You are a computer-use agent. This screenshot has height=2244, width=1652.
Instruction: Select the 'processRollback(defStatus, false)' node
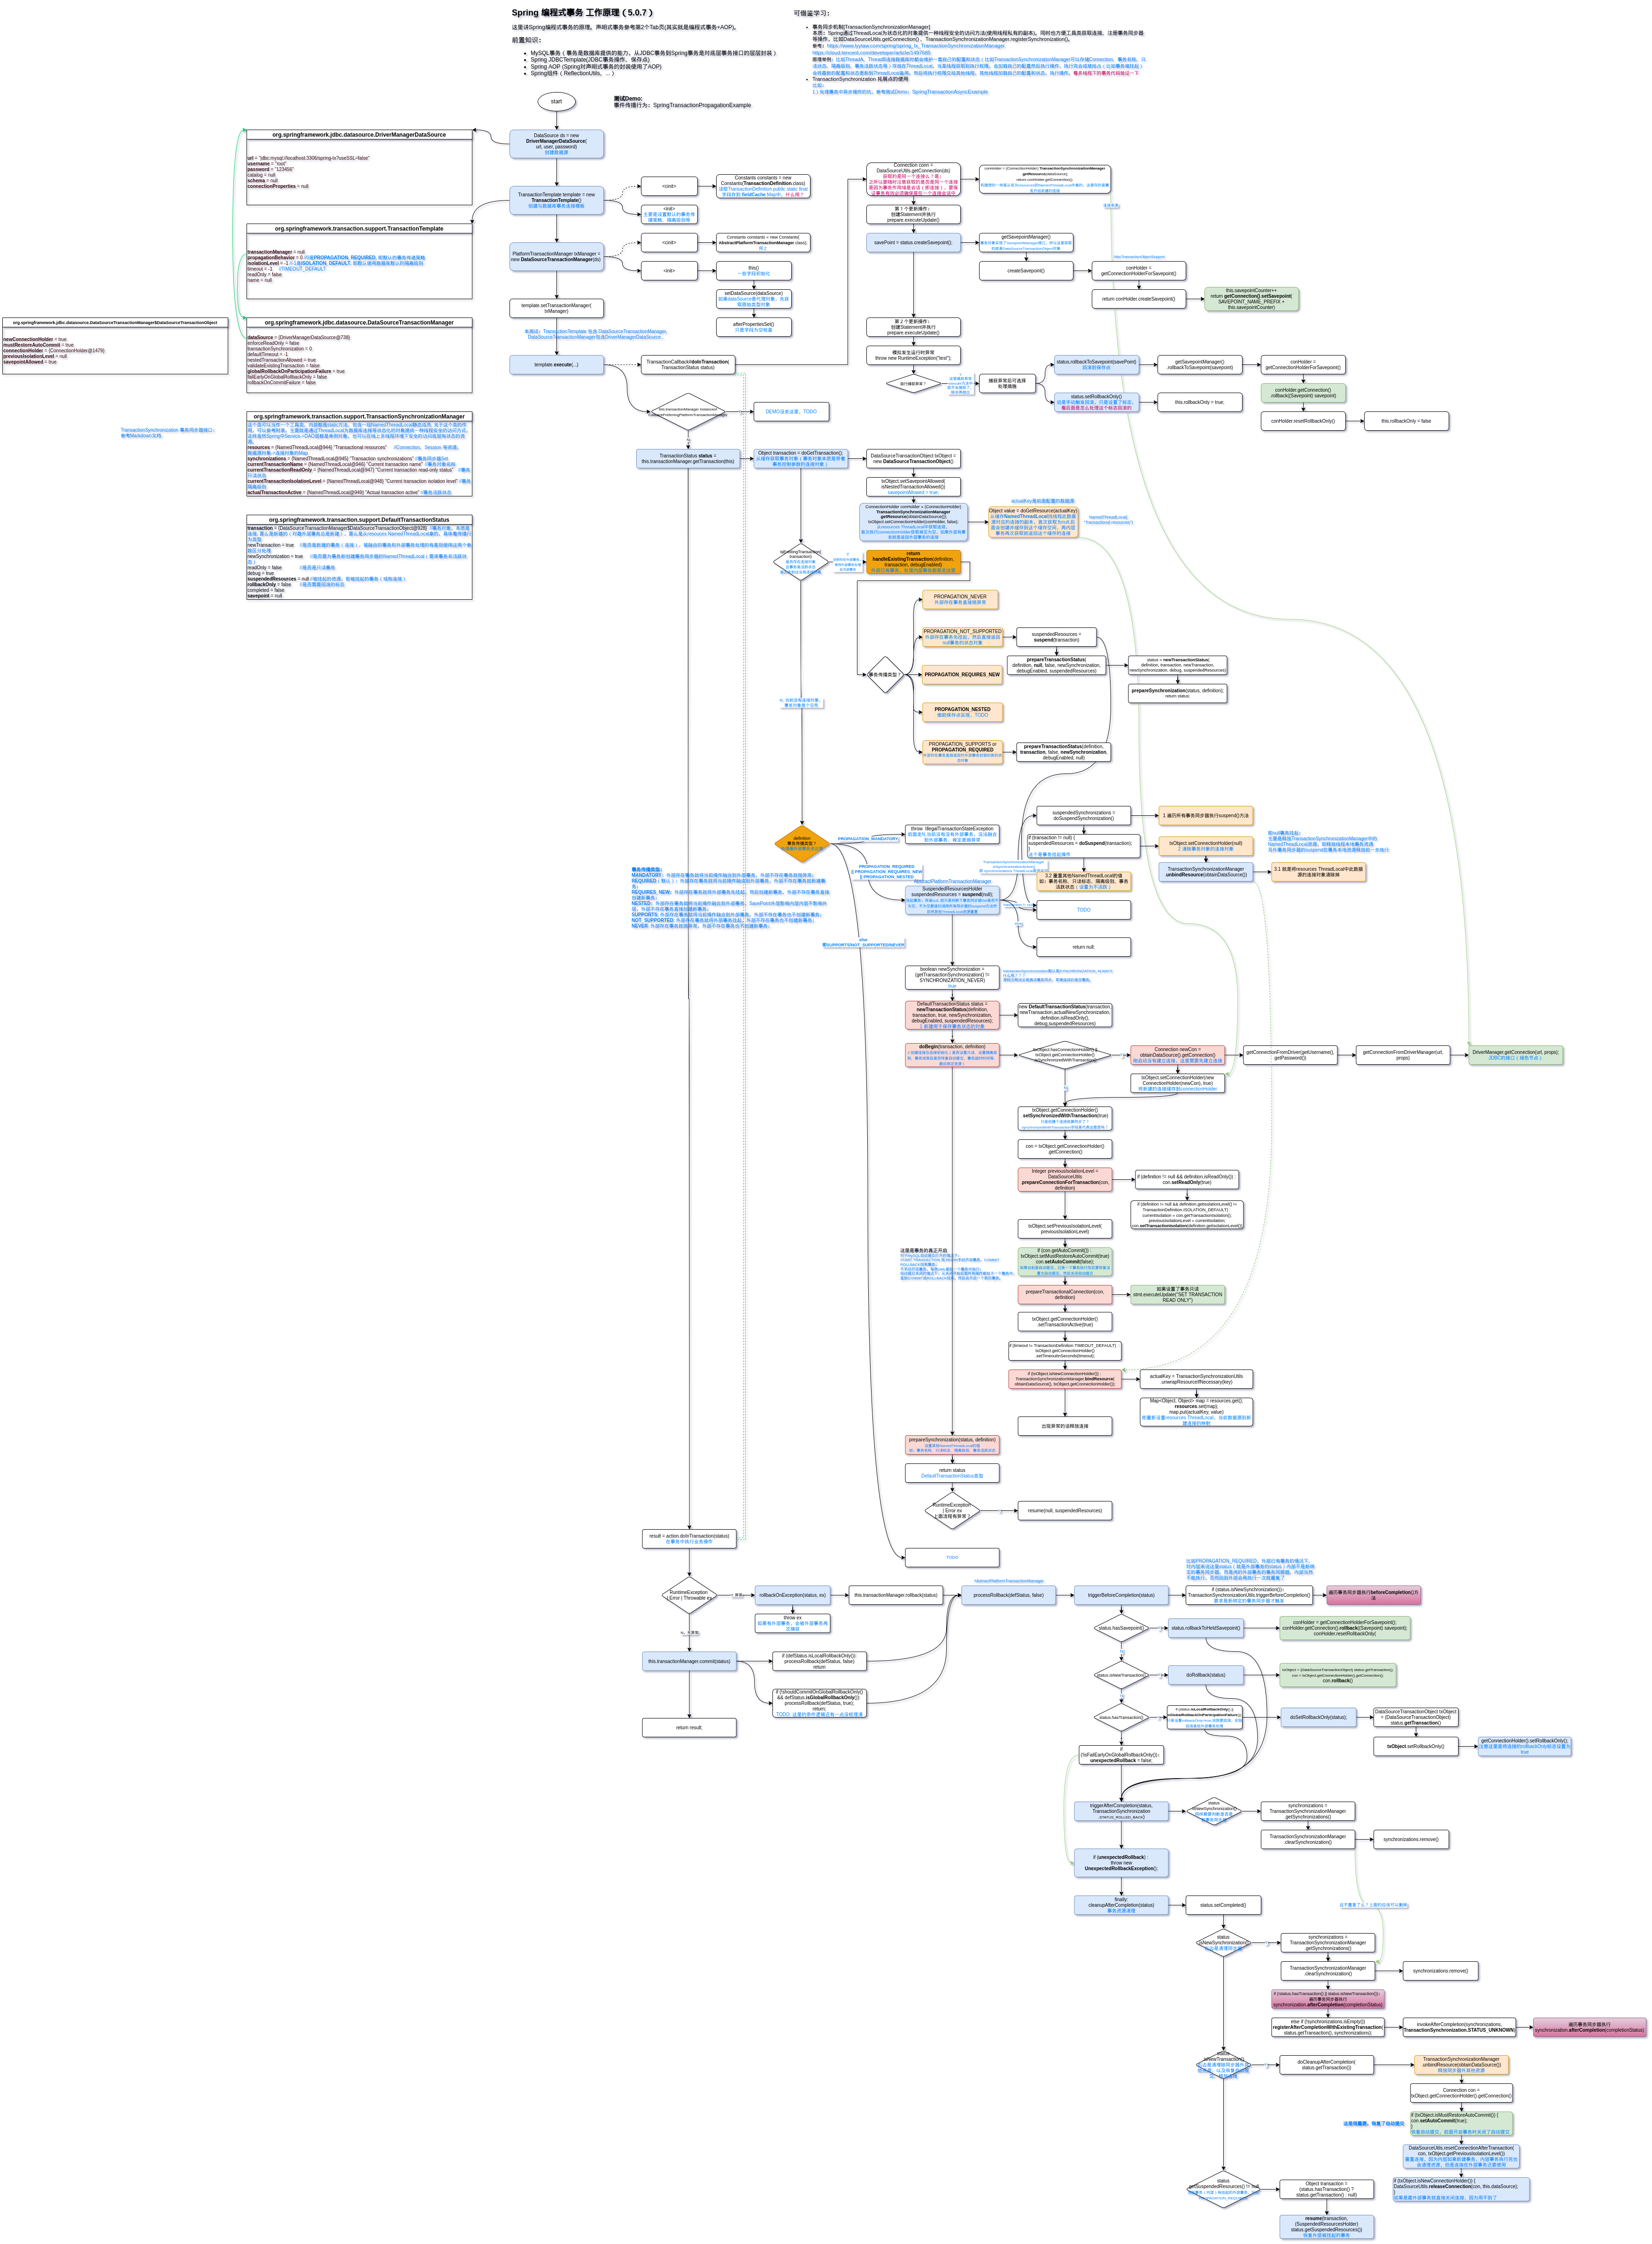[x=1008, y=1595]
